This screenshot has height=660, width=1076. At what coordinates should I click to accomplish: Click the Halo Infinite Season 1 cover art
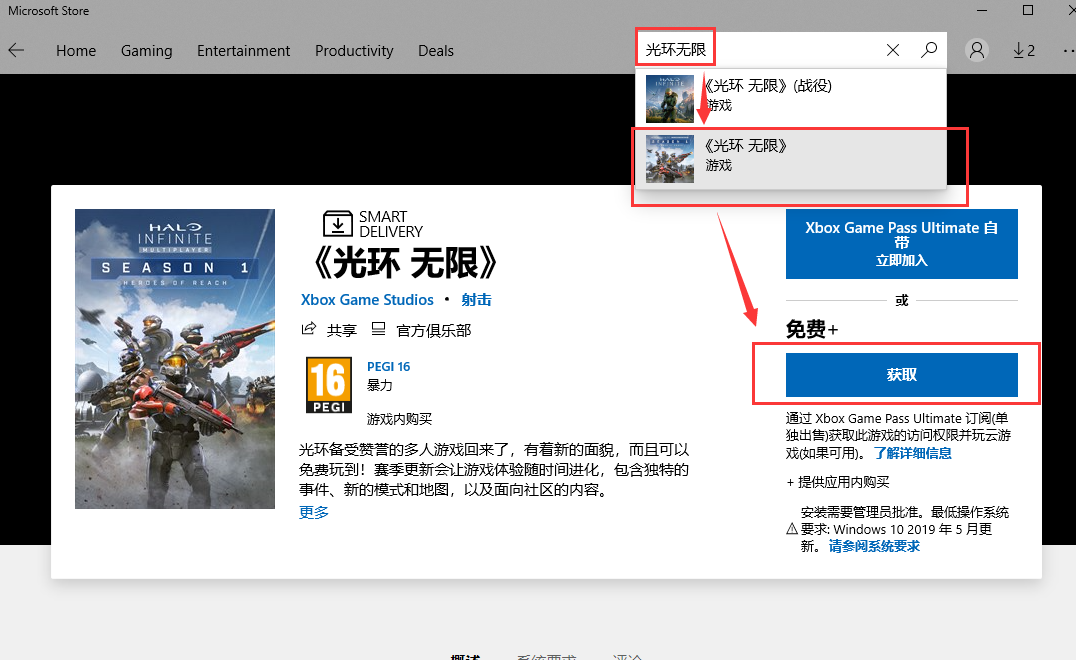(x=175, y=359)
